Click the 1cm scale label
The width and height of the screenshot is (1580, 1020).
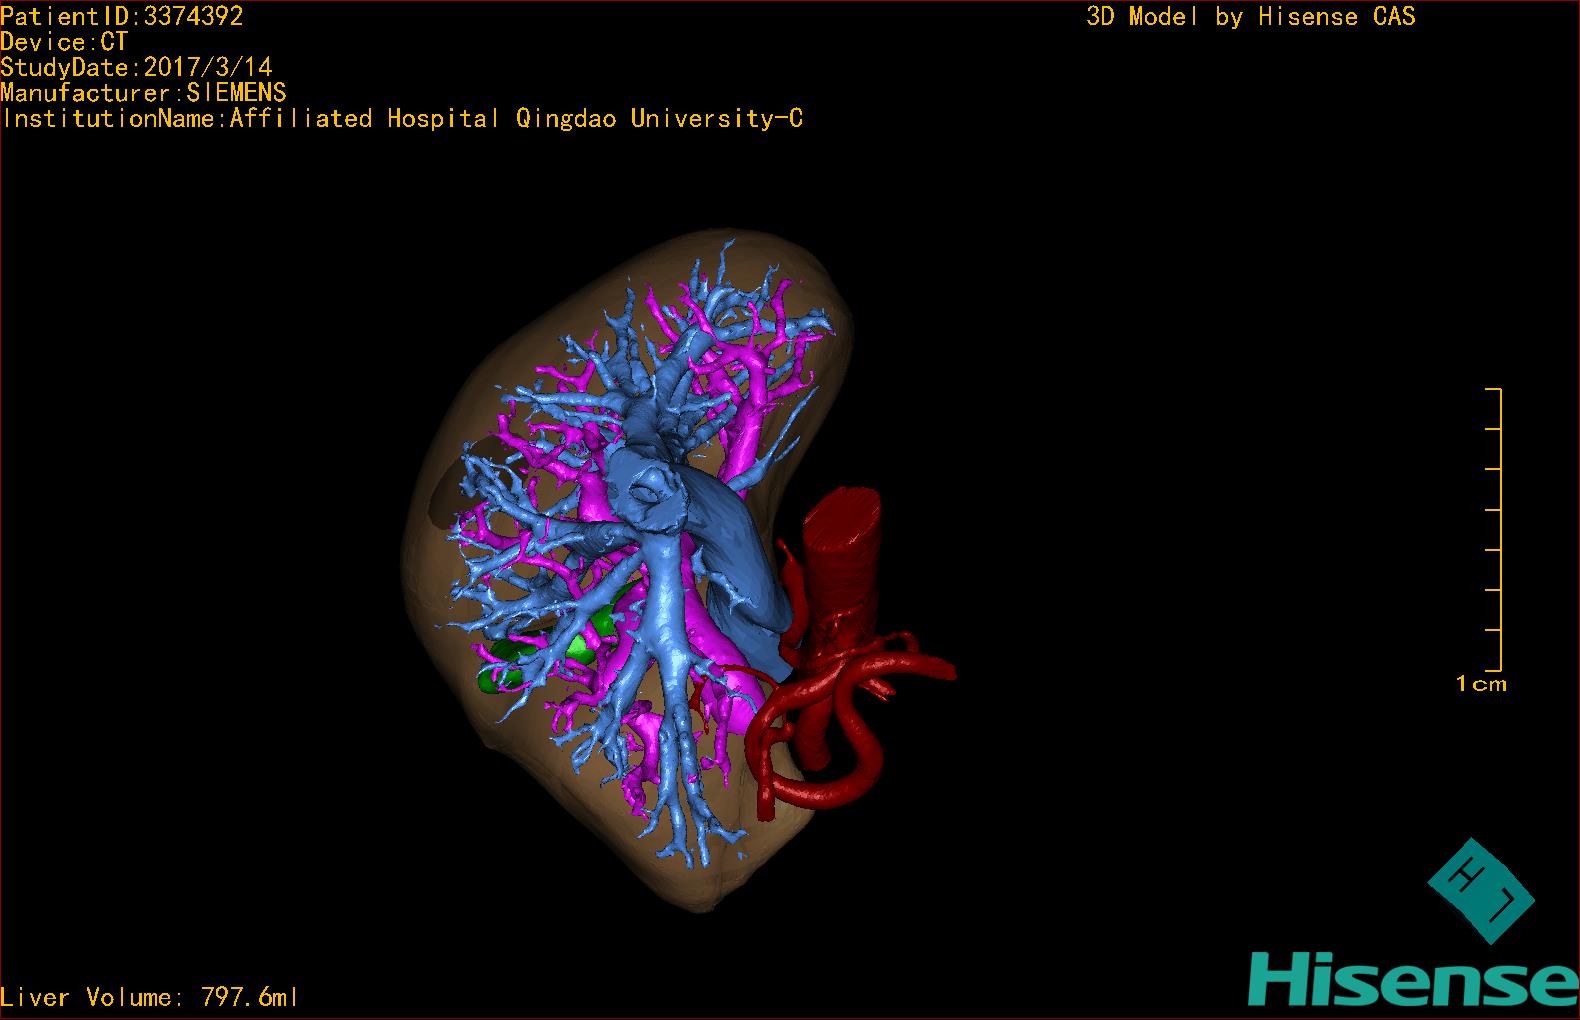tap(1481, 684)
